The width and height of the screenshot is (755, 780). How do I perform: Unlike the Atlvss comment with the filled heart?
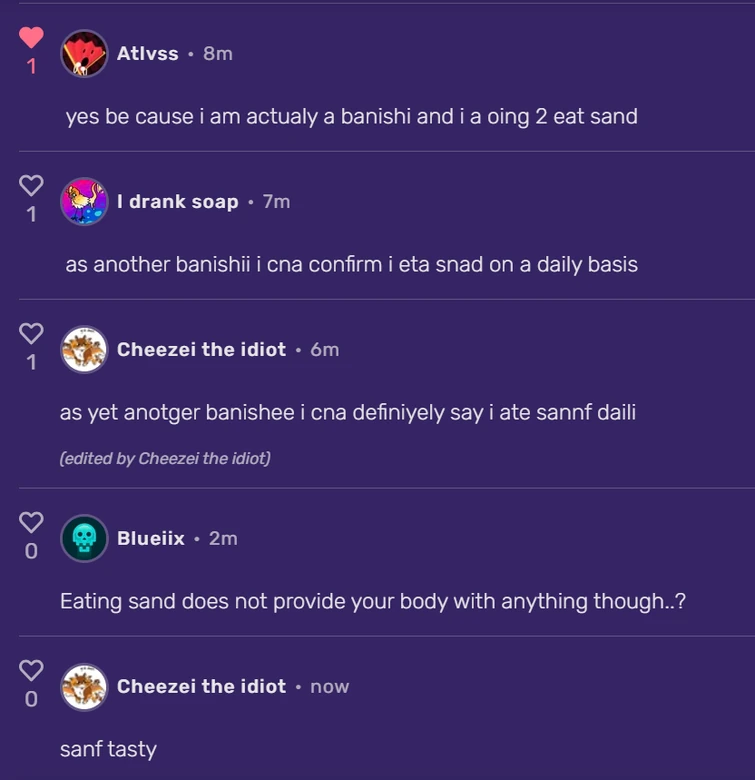(31, 38)
